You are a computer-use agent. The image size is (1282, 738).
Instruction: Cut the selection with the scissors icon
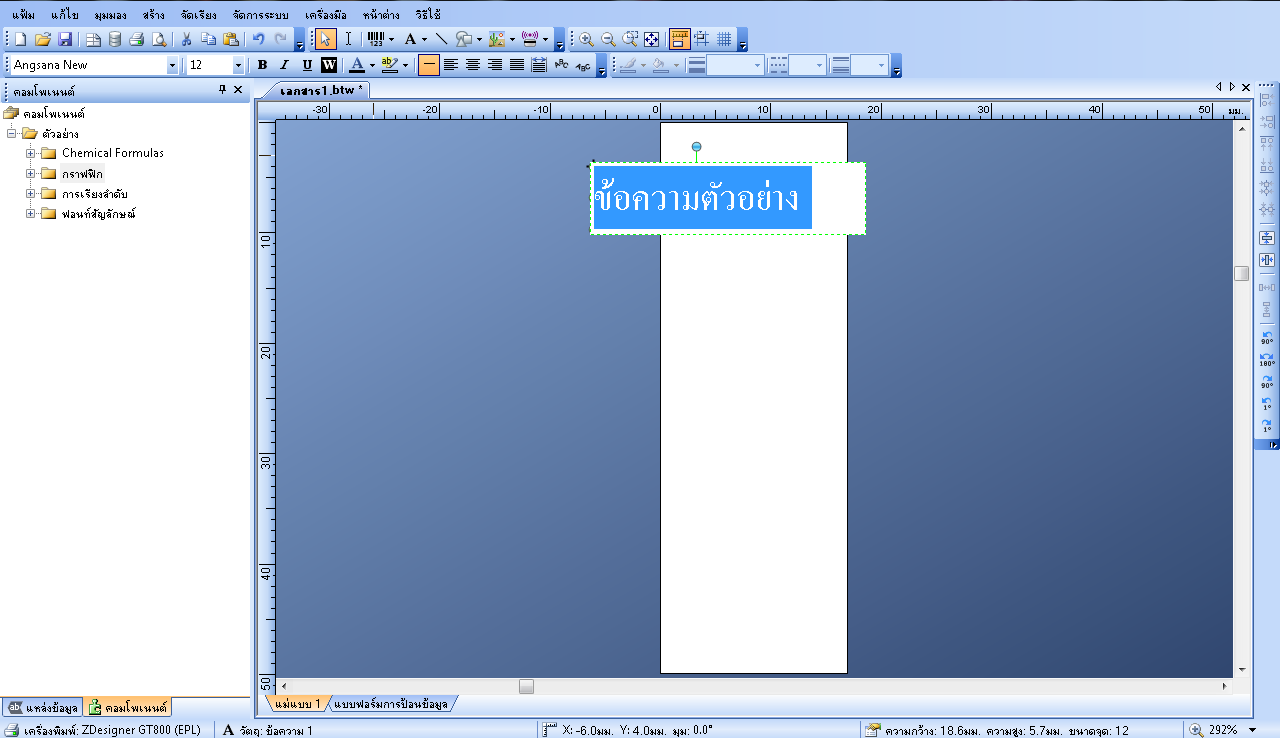pos(186,39)
